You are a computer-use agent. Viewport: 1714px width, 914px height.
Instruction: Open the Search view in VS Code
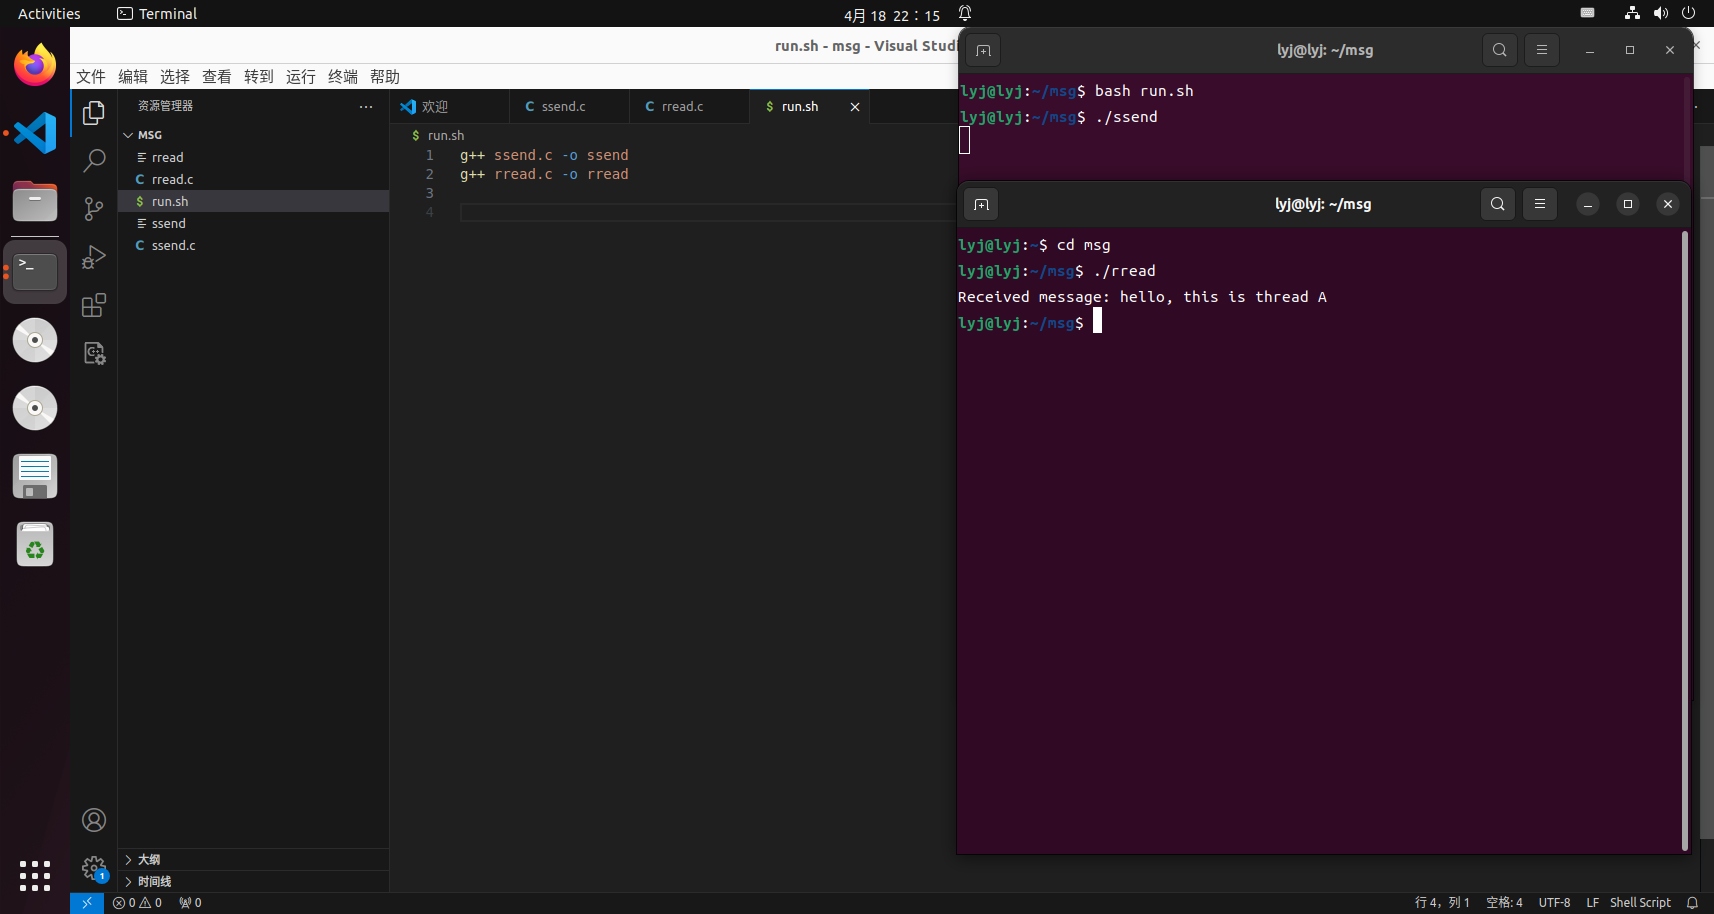point(94,161)
